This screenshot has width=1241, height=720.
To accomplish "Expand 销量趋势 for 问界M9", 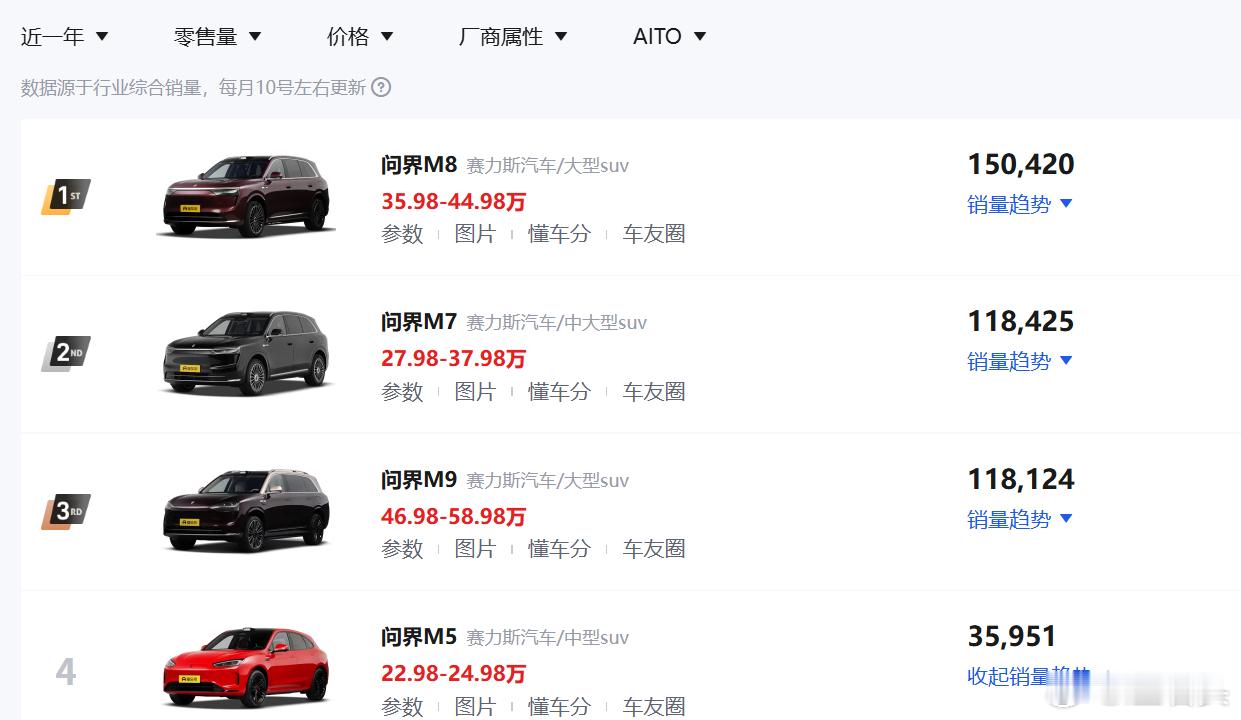I will [1019, 519].
